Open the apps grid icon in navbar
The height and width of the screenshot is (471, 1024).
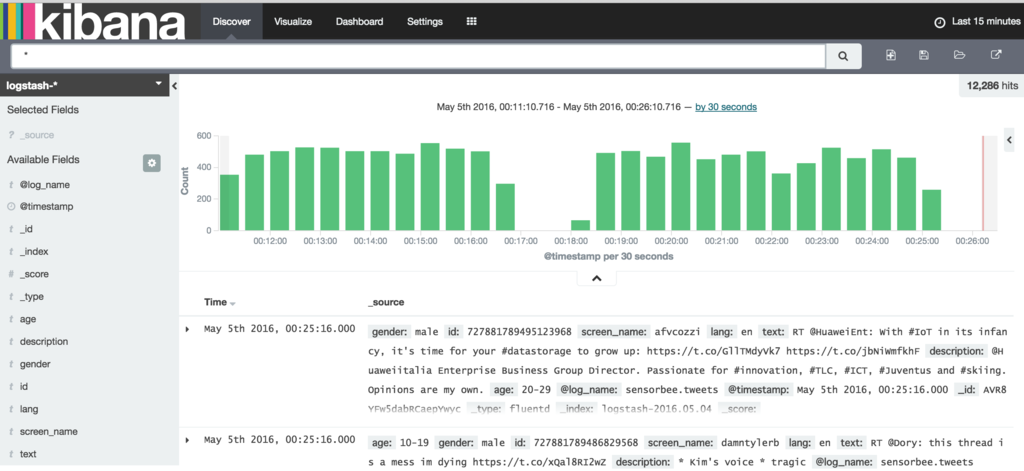click(x=471, y=22)
